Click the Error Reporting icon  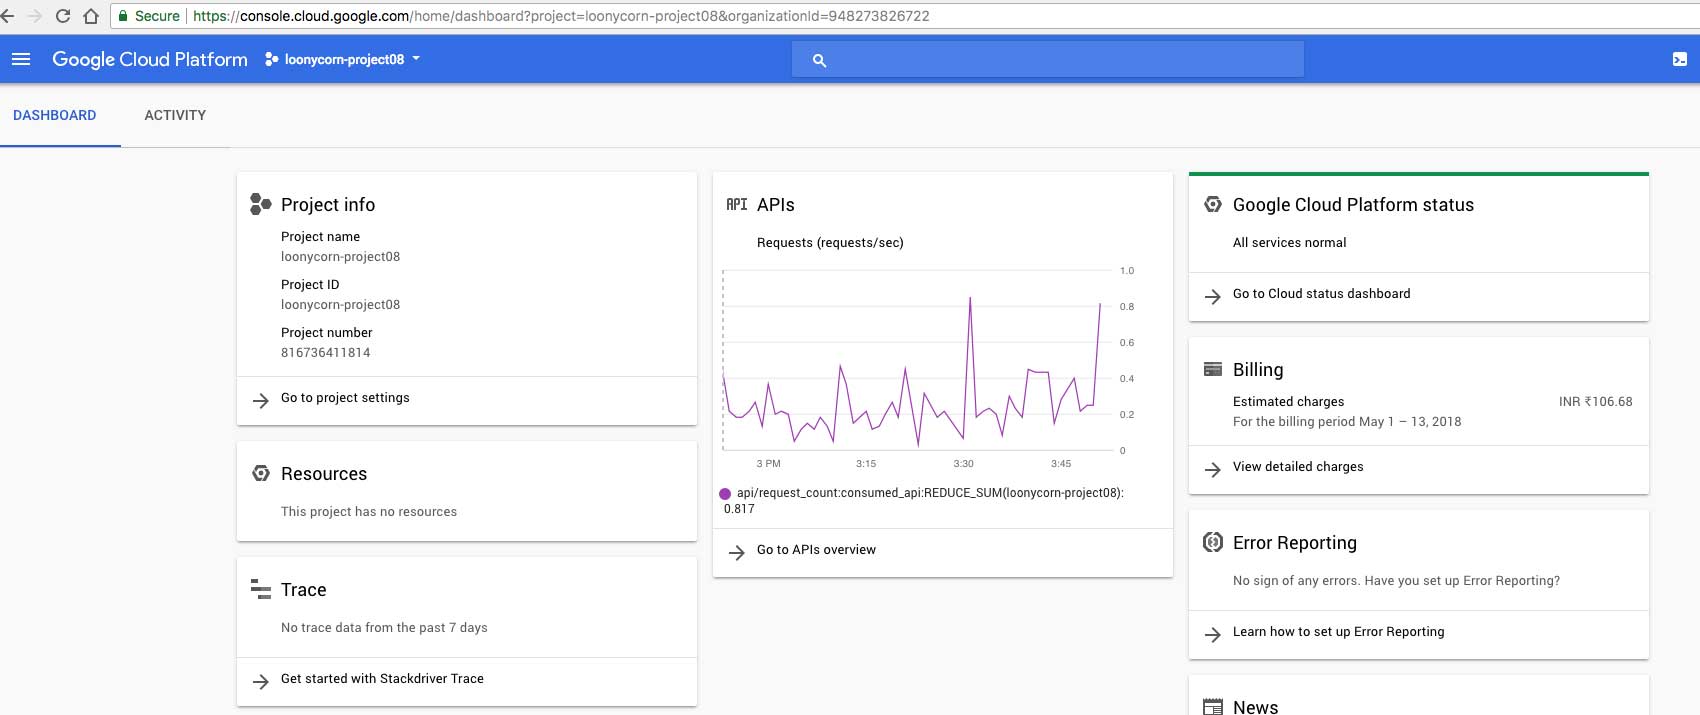pyautogui.click(x=1212, y=543)
